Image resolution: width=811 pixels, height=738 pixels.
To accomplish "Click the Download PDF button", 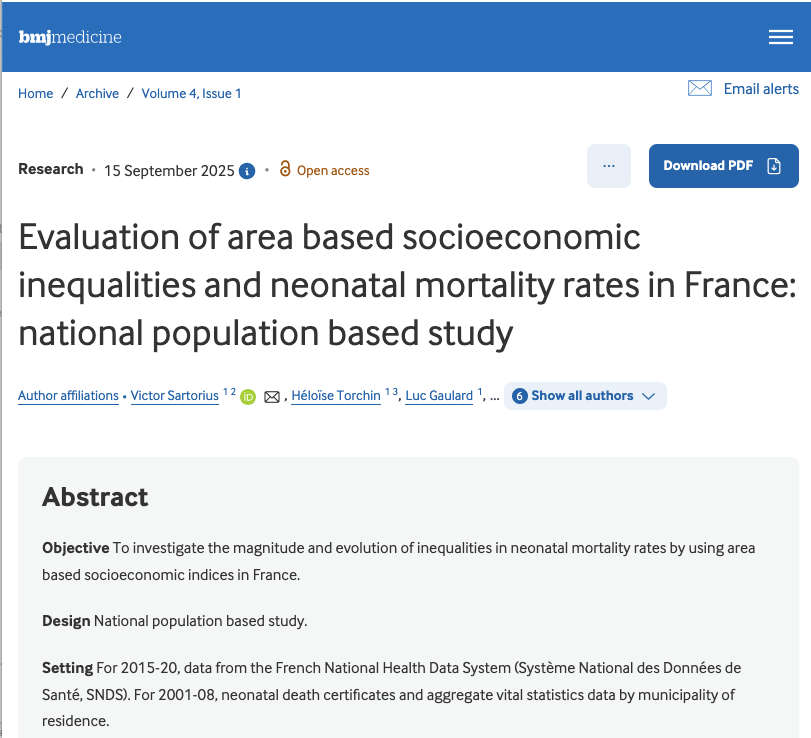I will coord(723,166).
